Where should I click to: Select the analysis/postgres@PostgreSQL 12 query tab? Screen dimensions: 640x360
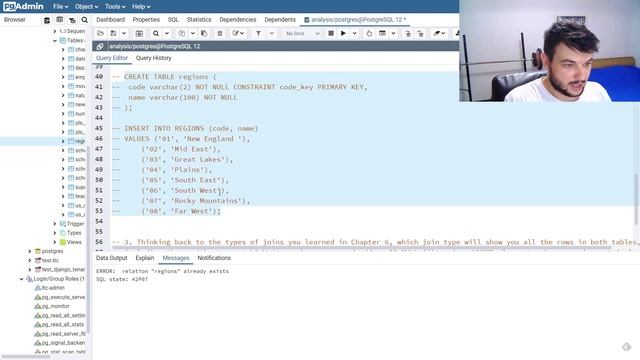point(355,20)
